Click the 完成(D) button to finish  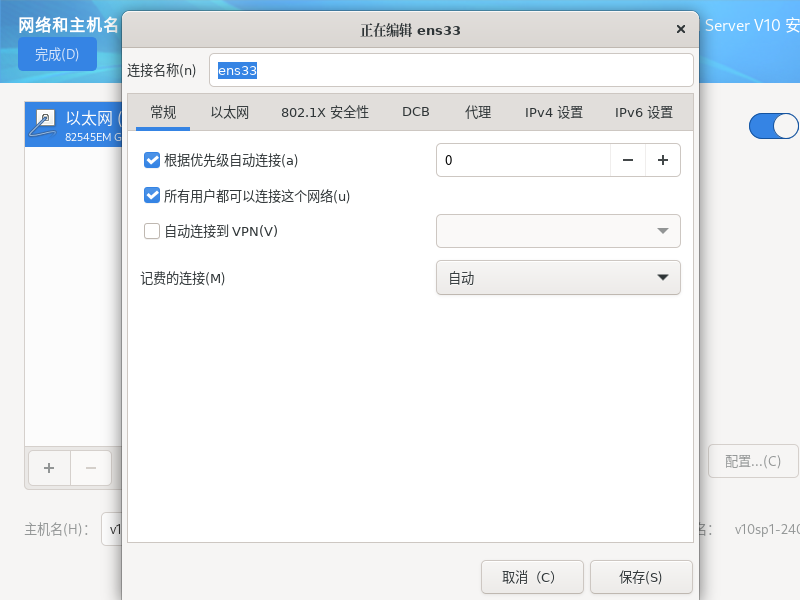57,54
